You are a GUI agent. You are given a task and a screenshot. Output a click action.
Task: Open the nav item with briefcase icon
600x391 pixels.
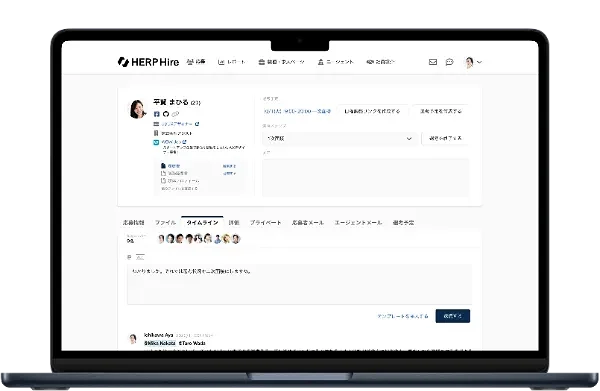(281, 62)
